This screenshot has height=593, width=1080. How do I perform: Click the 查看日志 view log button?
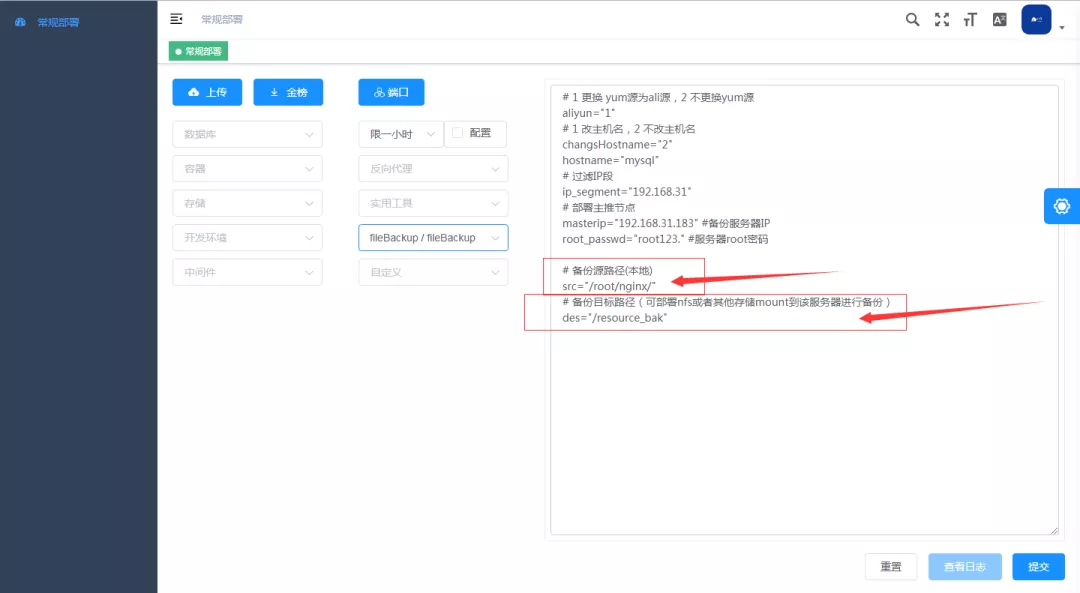pyautogui.click(x=964, y=566)
